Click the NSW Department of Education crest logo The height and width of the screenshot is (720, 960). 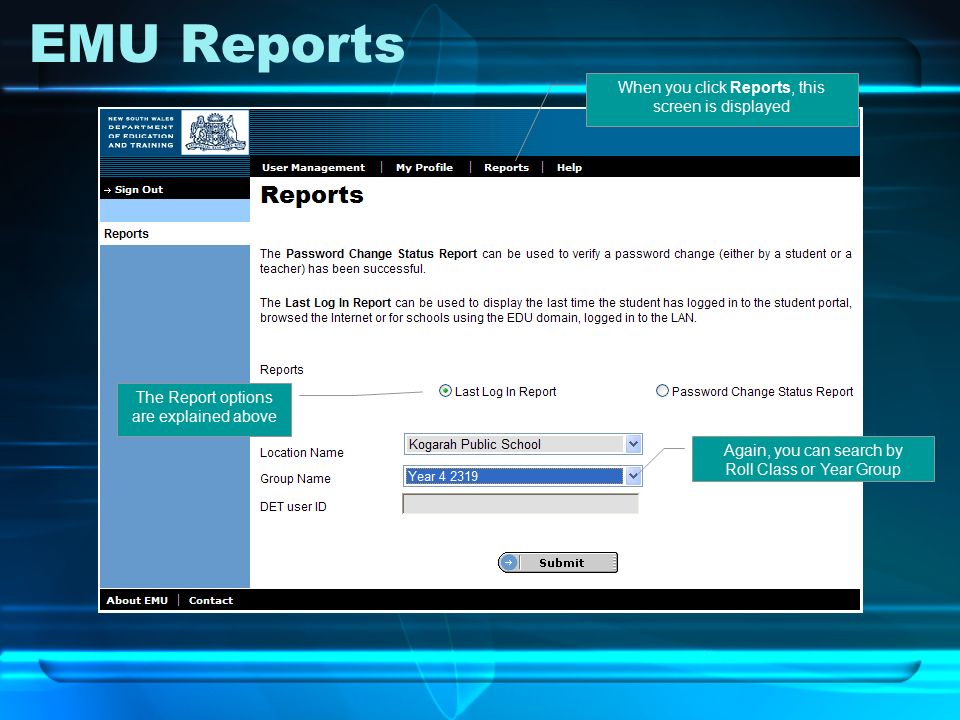click(x=215, y=132)
